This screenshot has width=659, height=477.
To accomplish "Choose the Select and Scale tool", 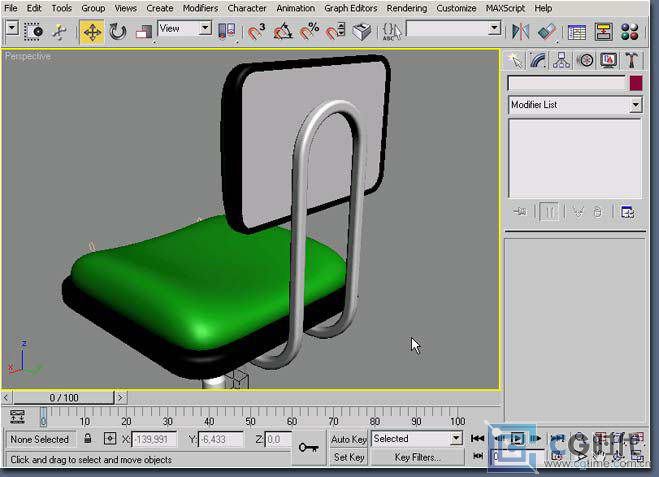I will 144,32.
